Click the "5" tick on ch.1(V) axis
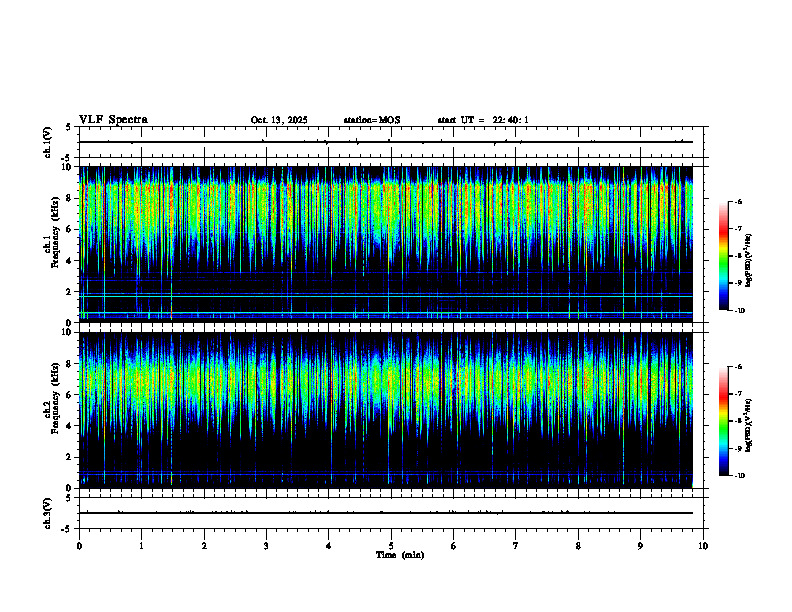Image resolution: width=792 pixels, height=612 pixels. point(70,127)
